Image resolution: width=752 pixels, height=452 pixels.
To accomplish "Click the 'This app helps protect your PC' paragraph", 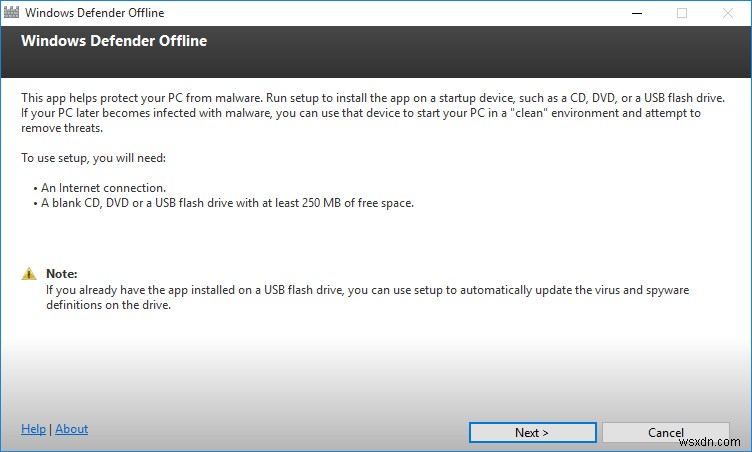I will pos(373,113).
